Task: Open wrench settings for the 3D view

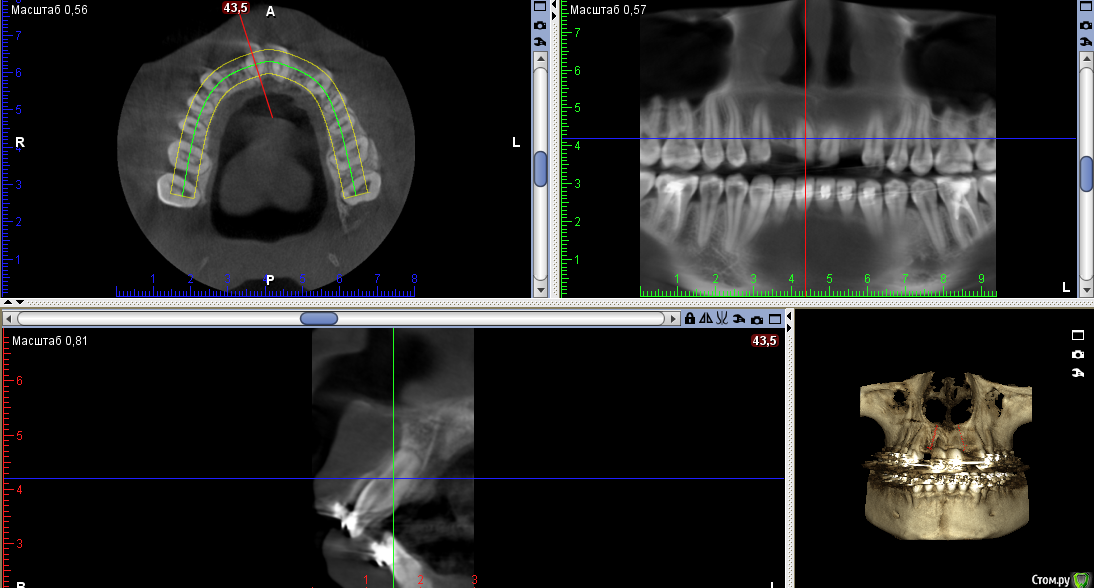Action: 1077,373
